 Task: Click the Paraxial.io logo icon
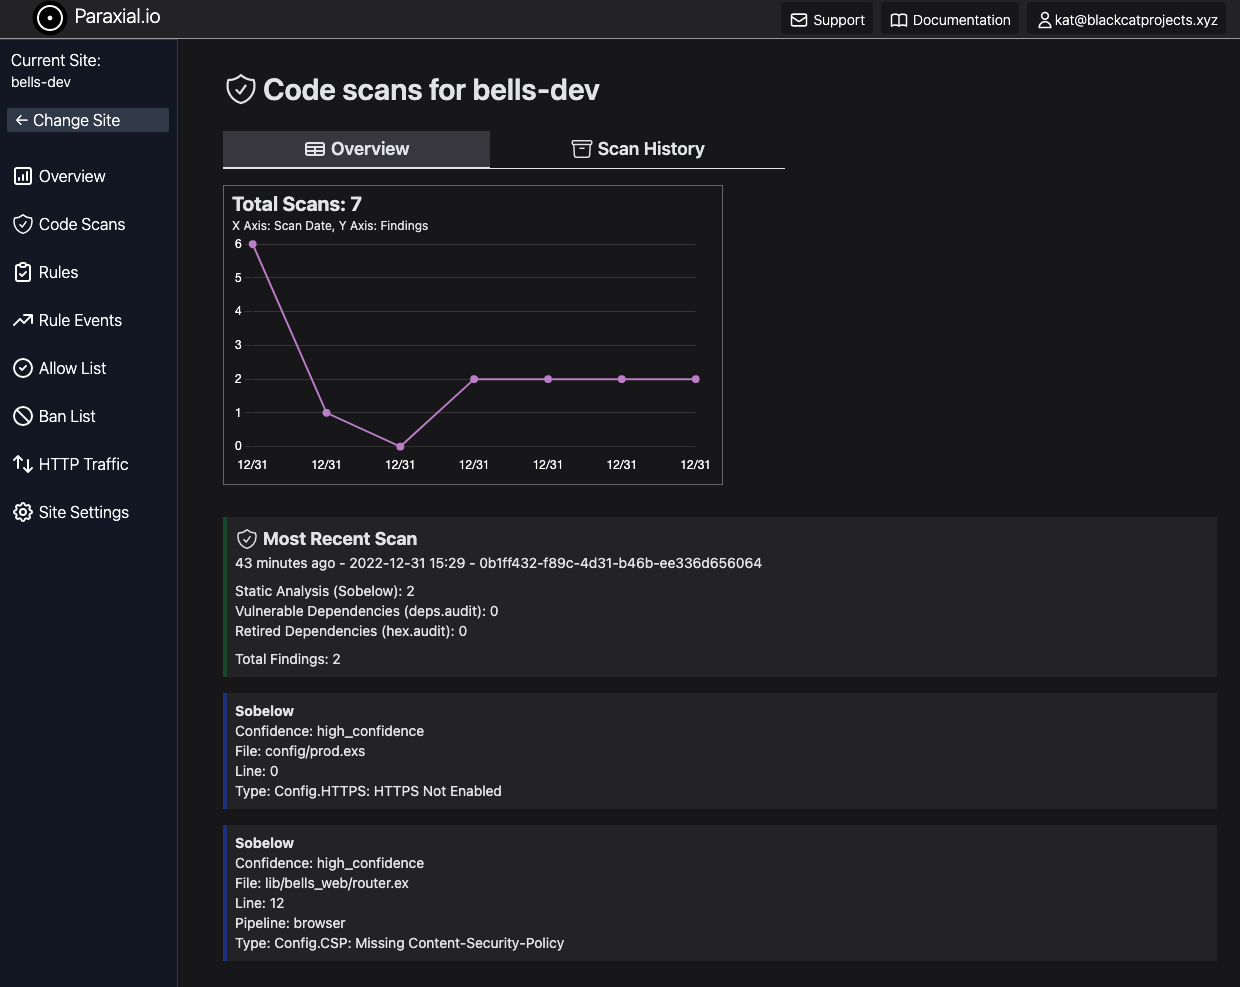pyautogui.click(x=49, y=18)
